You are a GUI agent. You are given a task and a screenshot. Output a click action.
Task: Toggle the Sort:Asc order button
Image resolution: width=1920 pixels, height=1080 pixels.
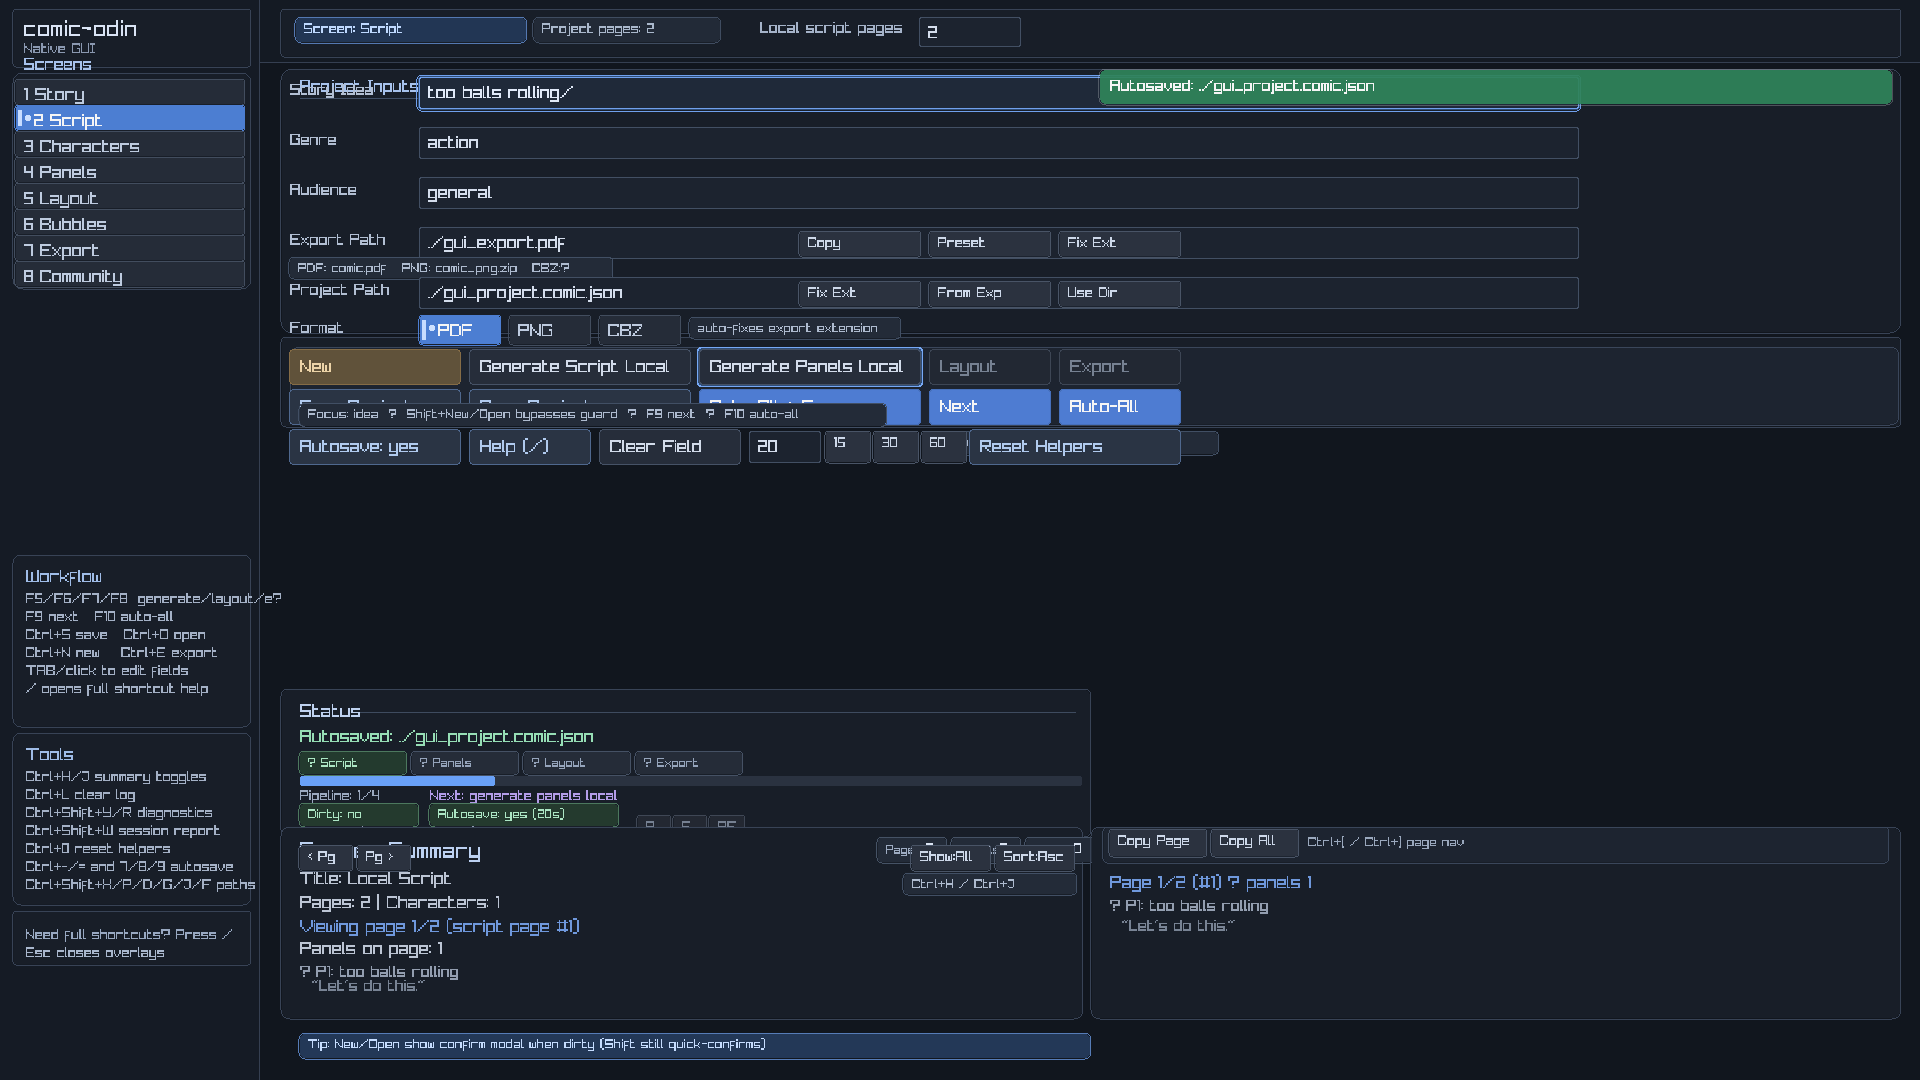(x=1034, y=857)
